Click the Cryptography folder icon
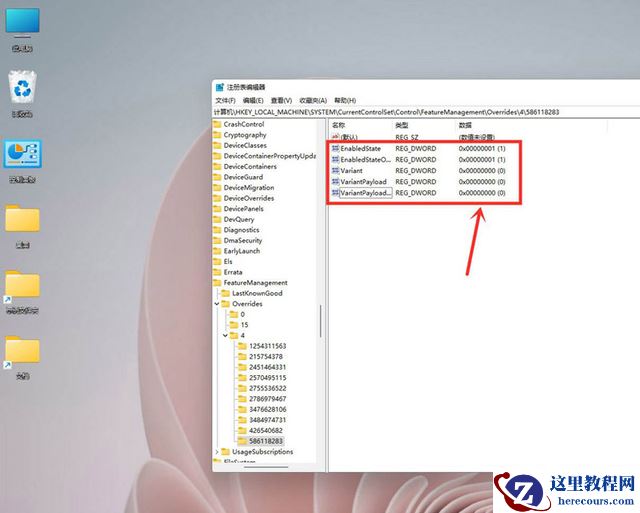 click(x=217, y=135)
